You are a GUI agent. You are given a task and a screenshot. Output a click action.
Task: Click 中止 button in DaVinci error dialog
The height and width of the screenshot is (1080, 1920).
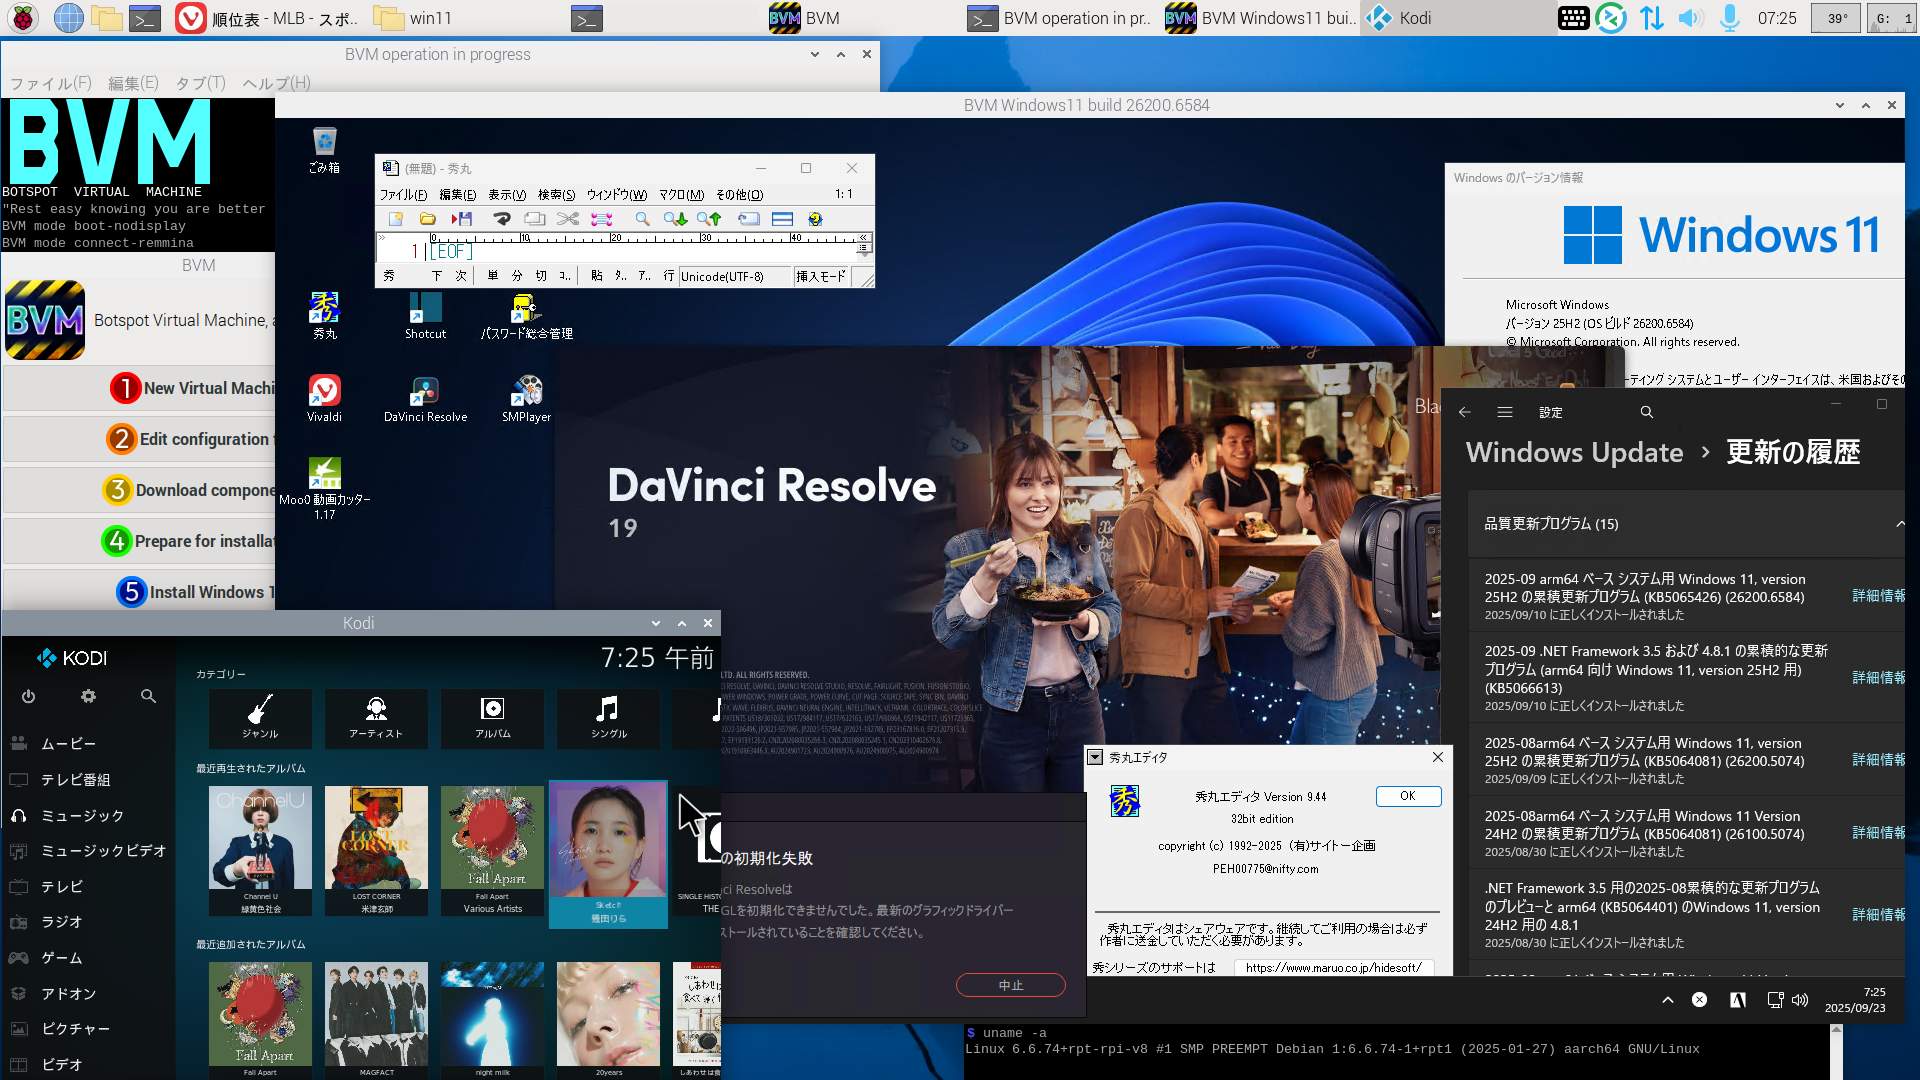tap(1010, 985)
